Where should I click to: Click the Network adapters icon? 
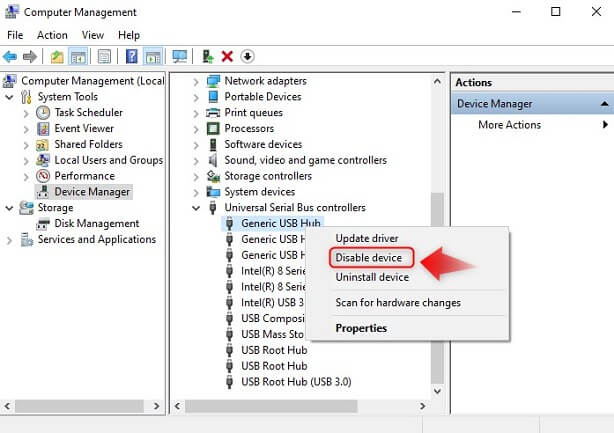(x=213, y=81)
